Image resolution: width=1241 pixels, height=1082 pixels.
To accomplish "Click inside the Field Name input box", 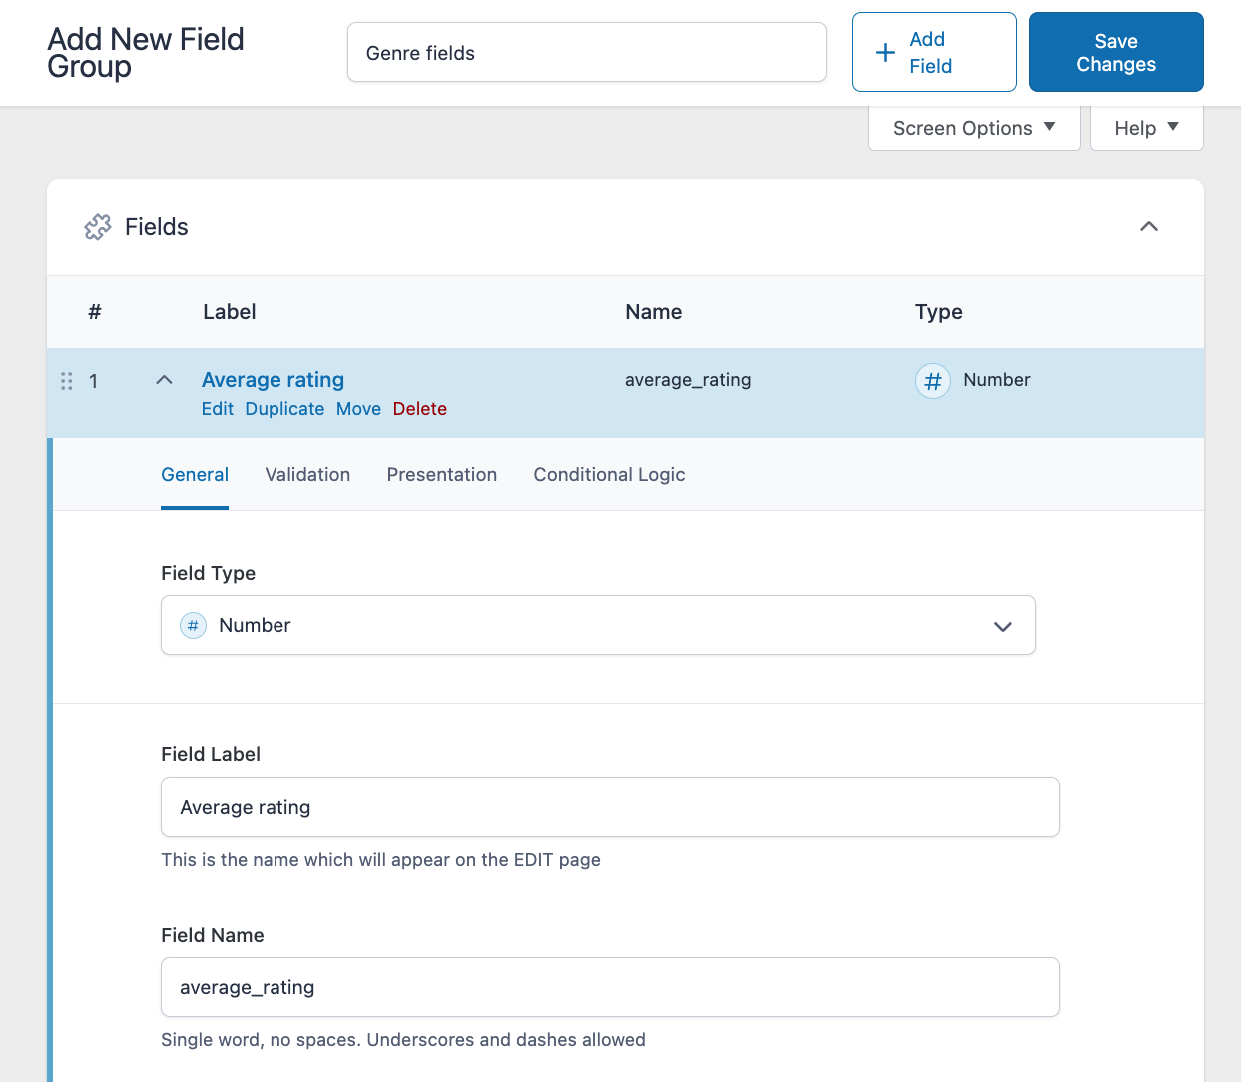I will tap(610, 987).
